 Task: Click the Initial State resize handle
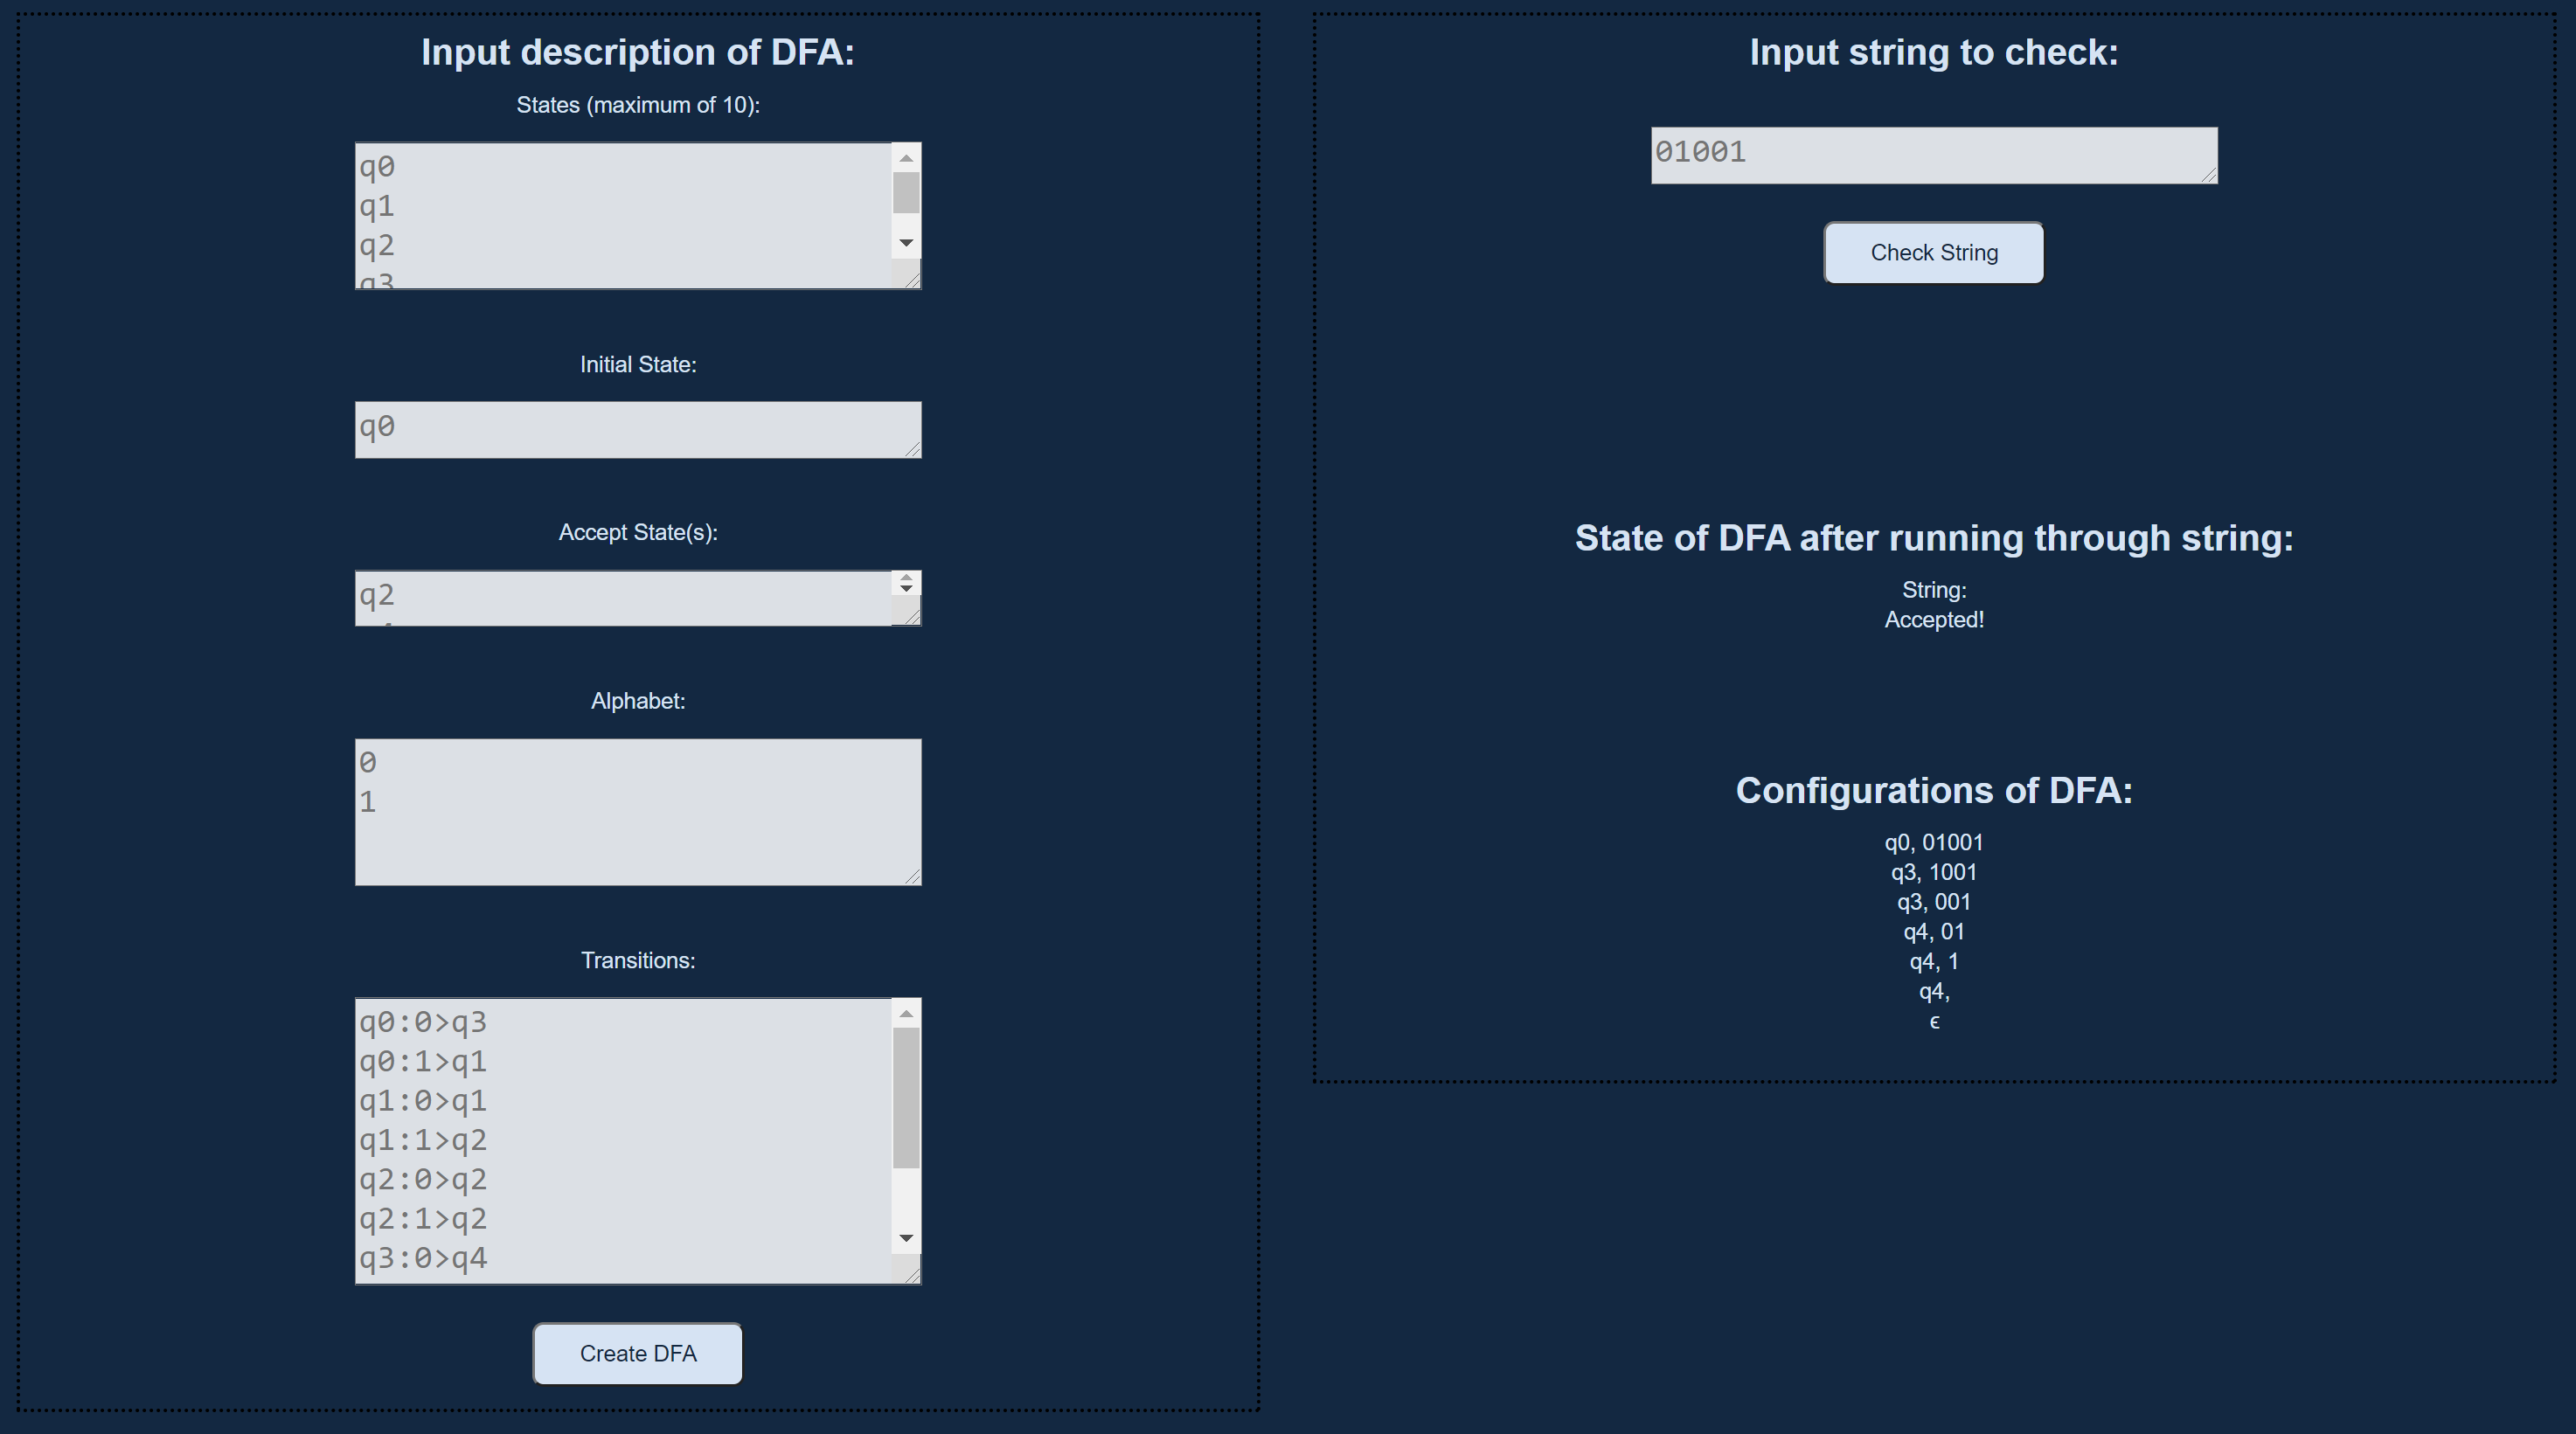tap(911, 449)
